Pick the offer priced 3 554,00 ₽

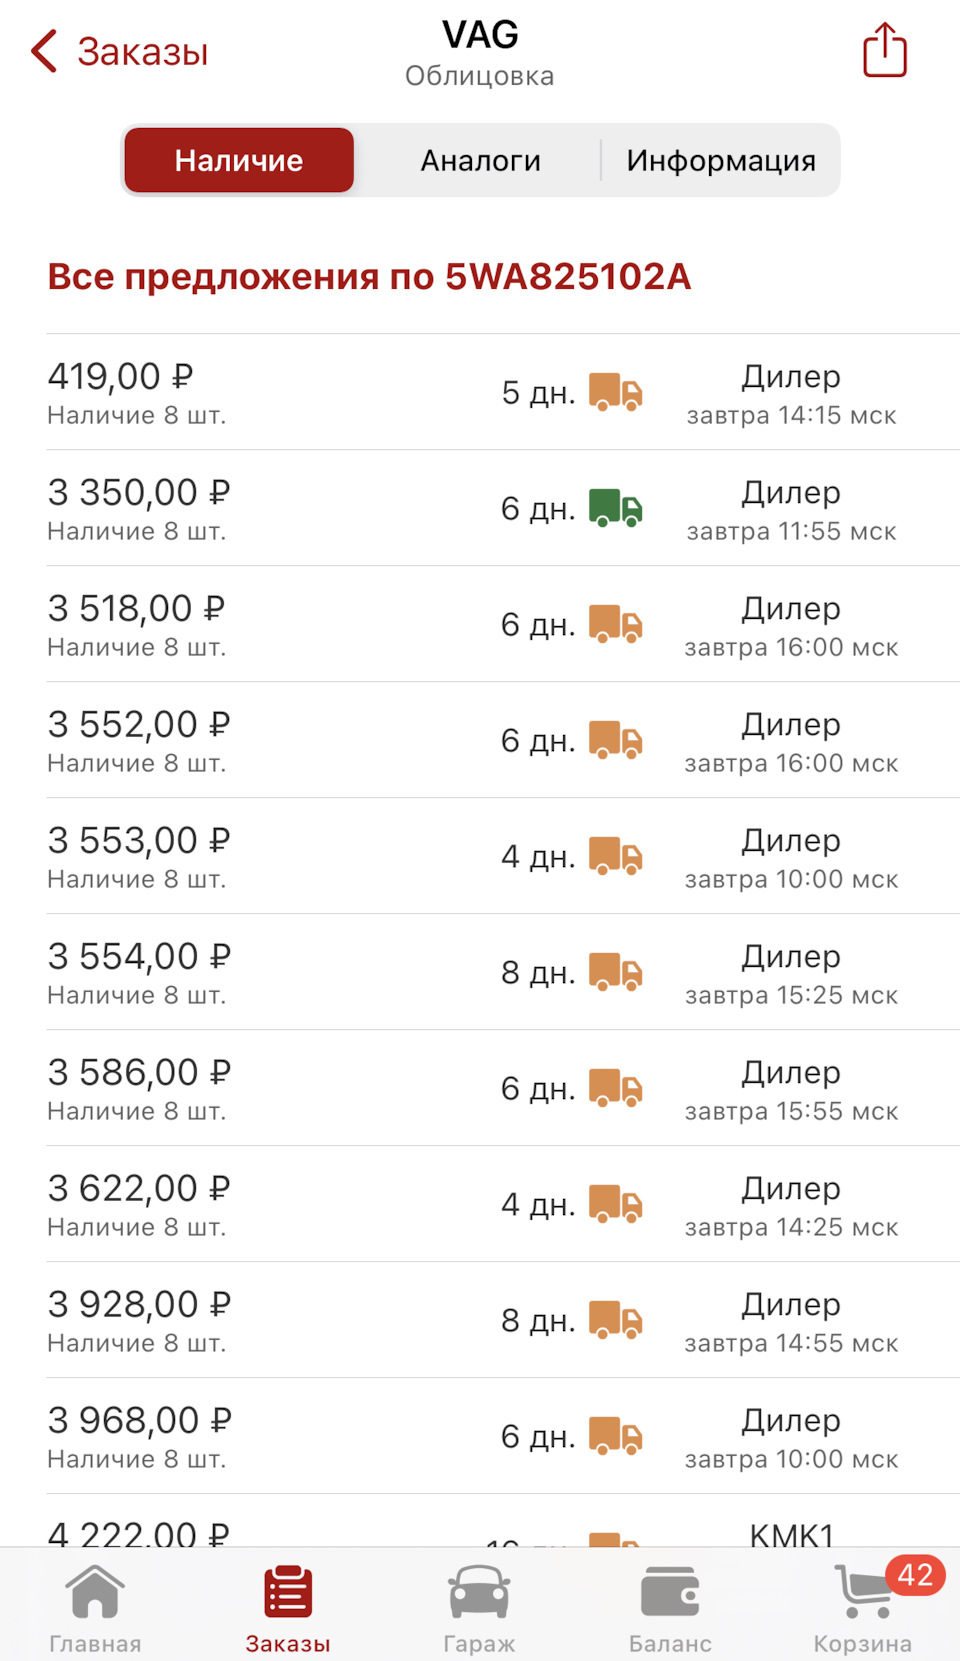click(139, 957)
